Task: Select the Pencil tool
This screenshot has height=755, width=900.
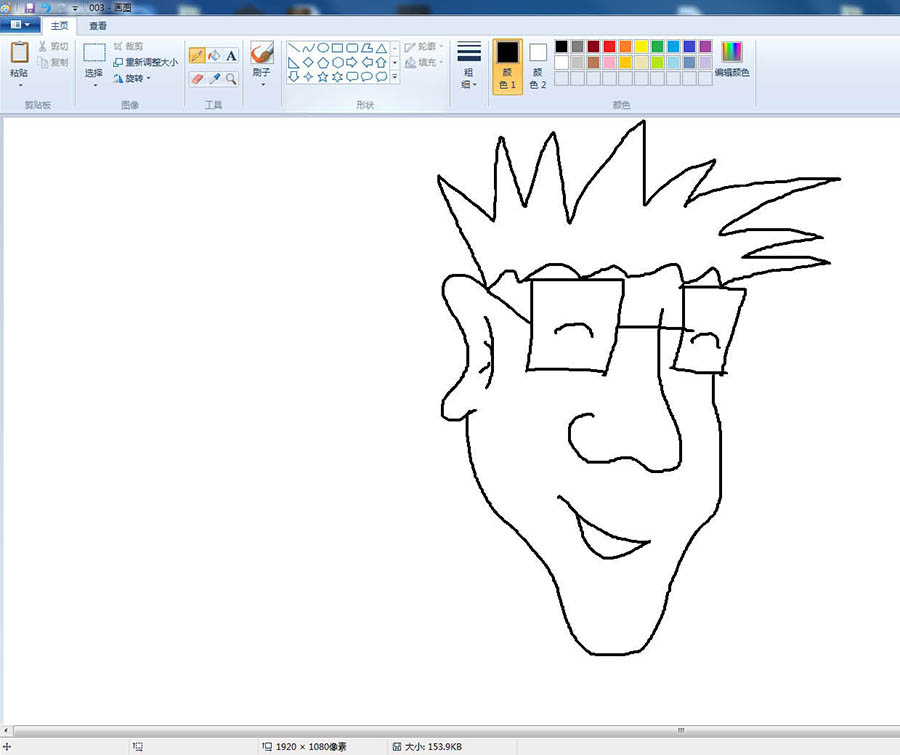Action: pos(197,55)
